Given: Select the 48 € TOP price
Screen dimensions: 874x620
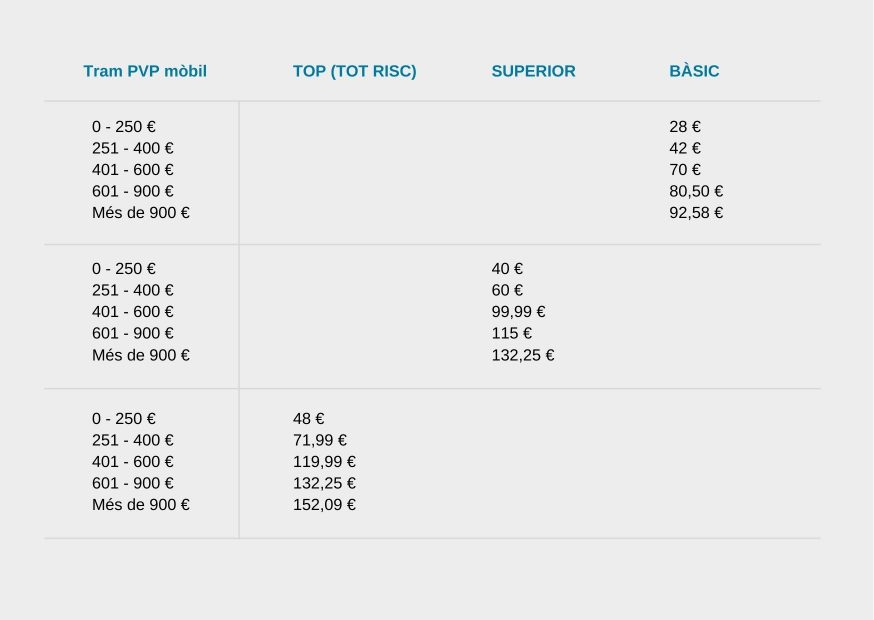Looking at the screenshot, I should tap(308, 419).
